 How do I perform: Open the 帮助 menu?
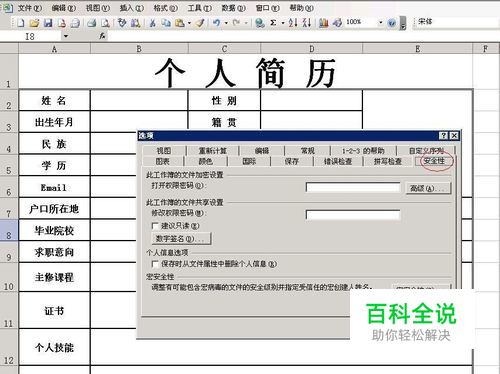pos(302,8)
